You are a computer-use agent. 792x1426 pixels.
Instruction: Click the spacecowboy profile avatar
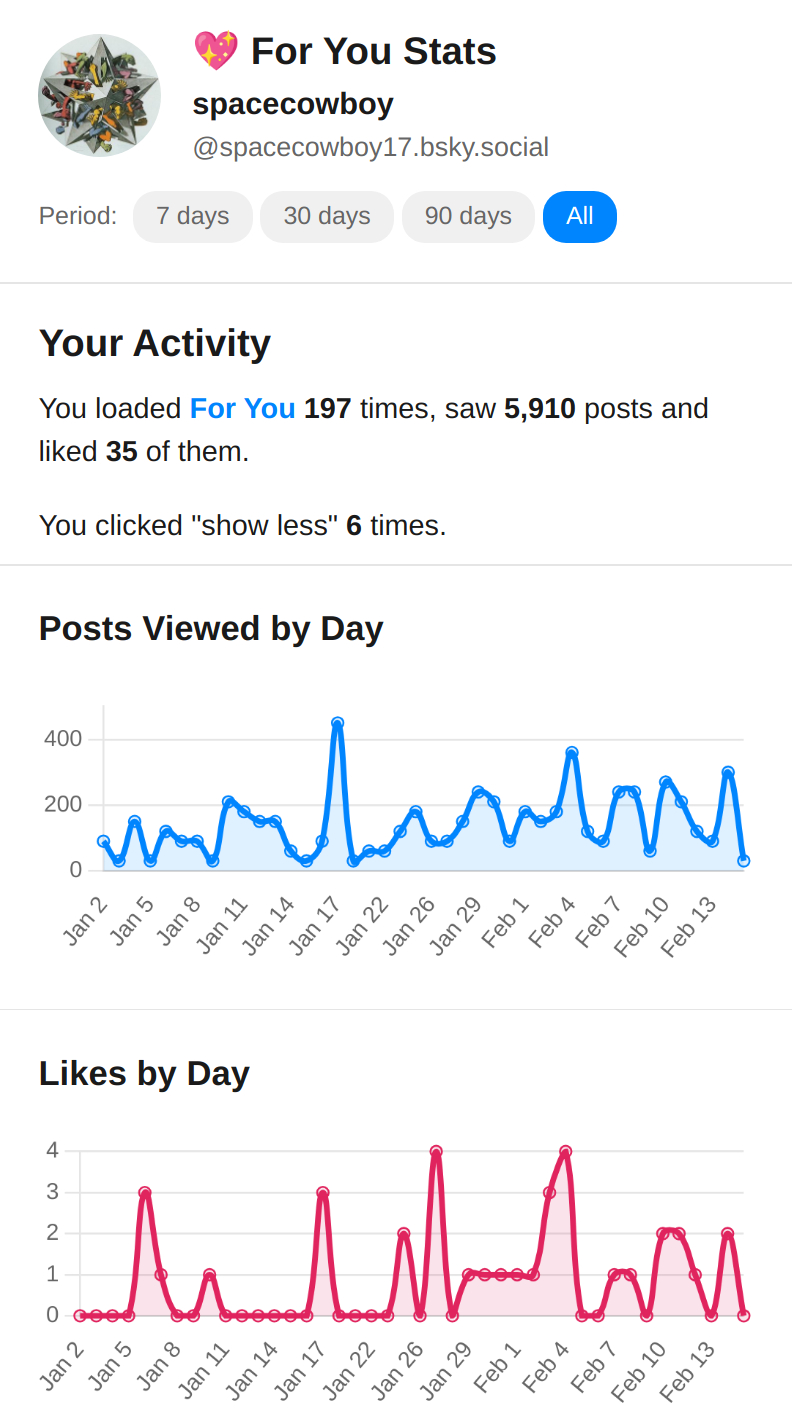[100, 95]
